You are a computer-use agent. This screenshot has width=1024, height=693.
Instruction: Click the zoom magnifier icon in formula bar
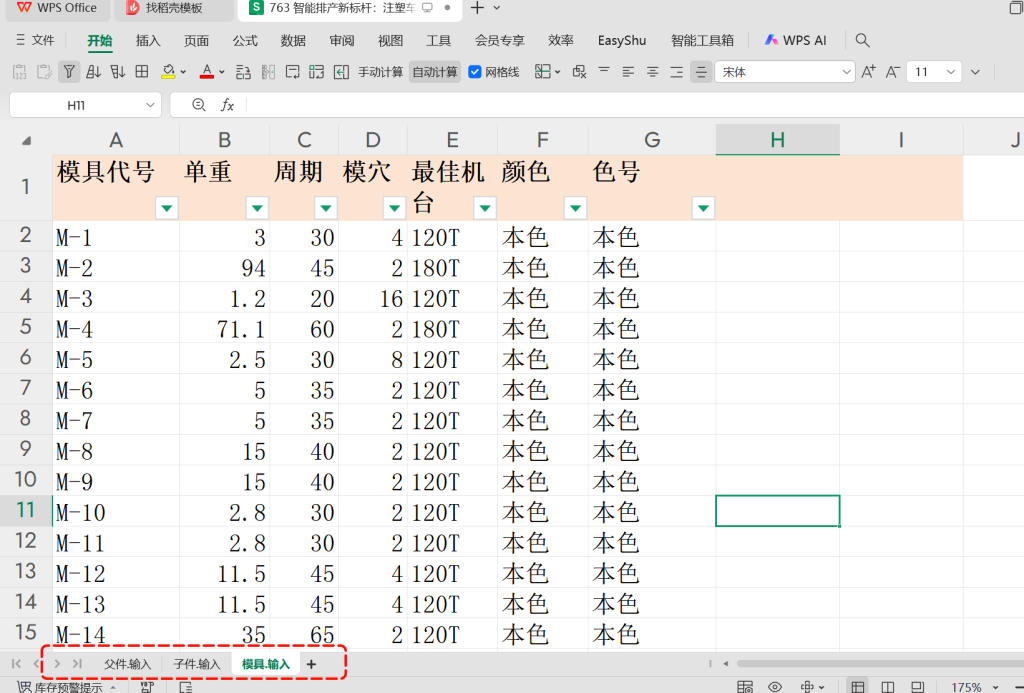pyautogui.click(x=199, y=105)
